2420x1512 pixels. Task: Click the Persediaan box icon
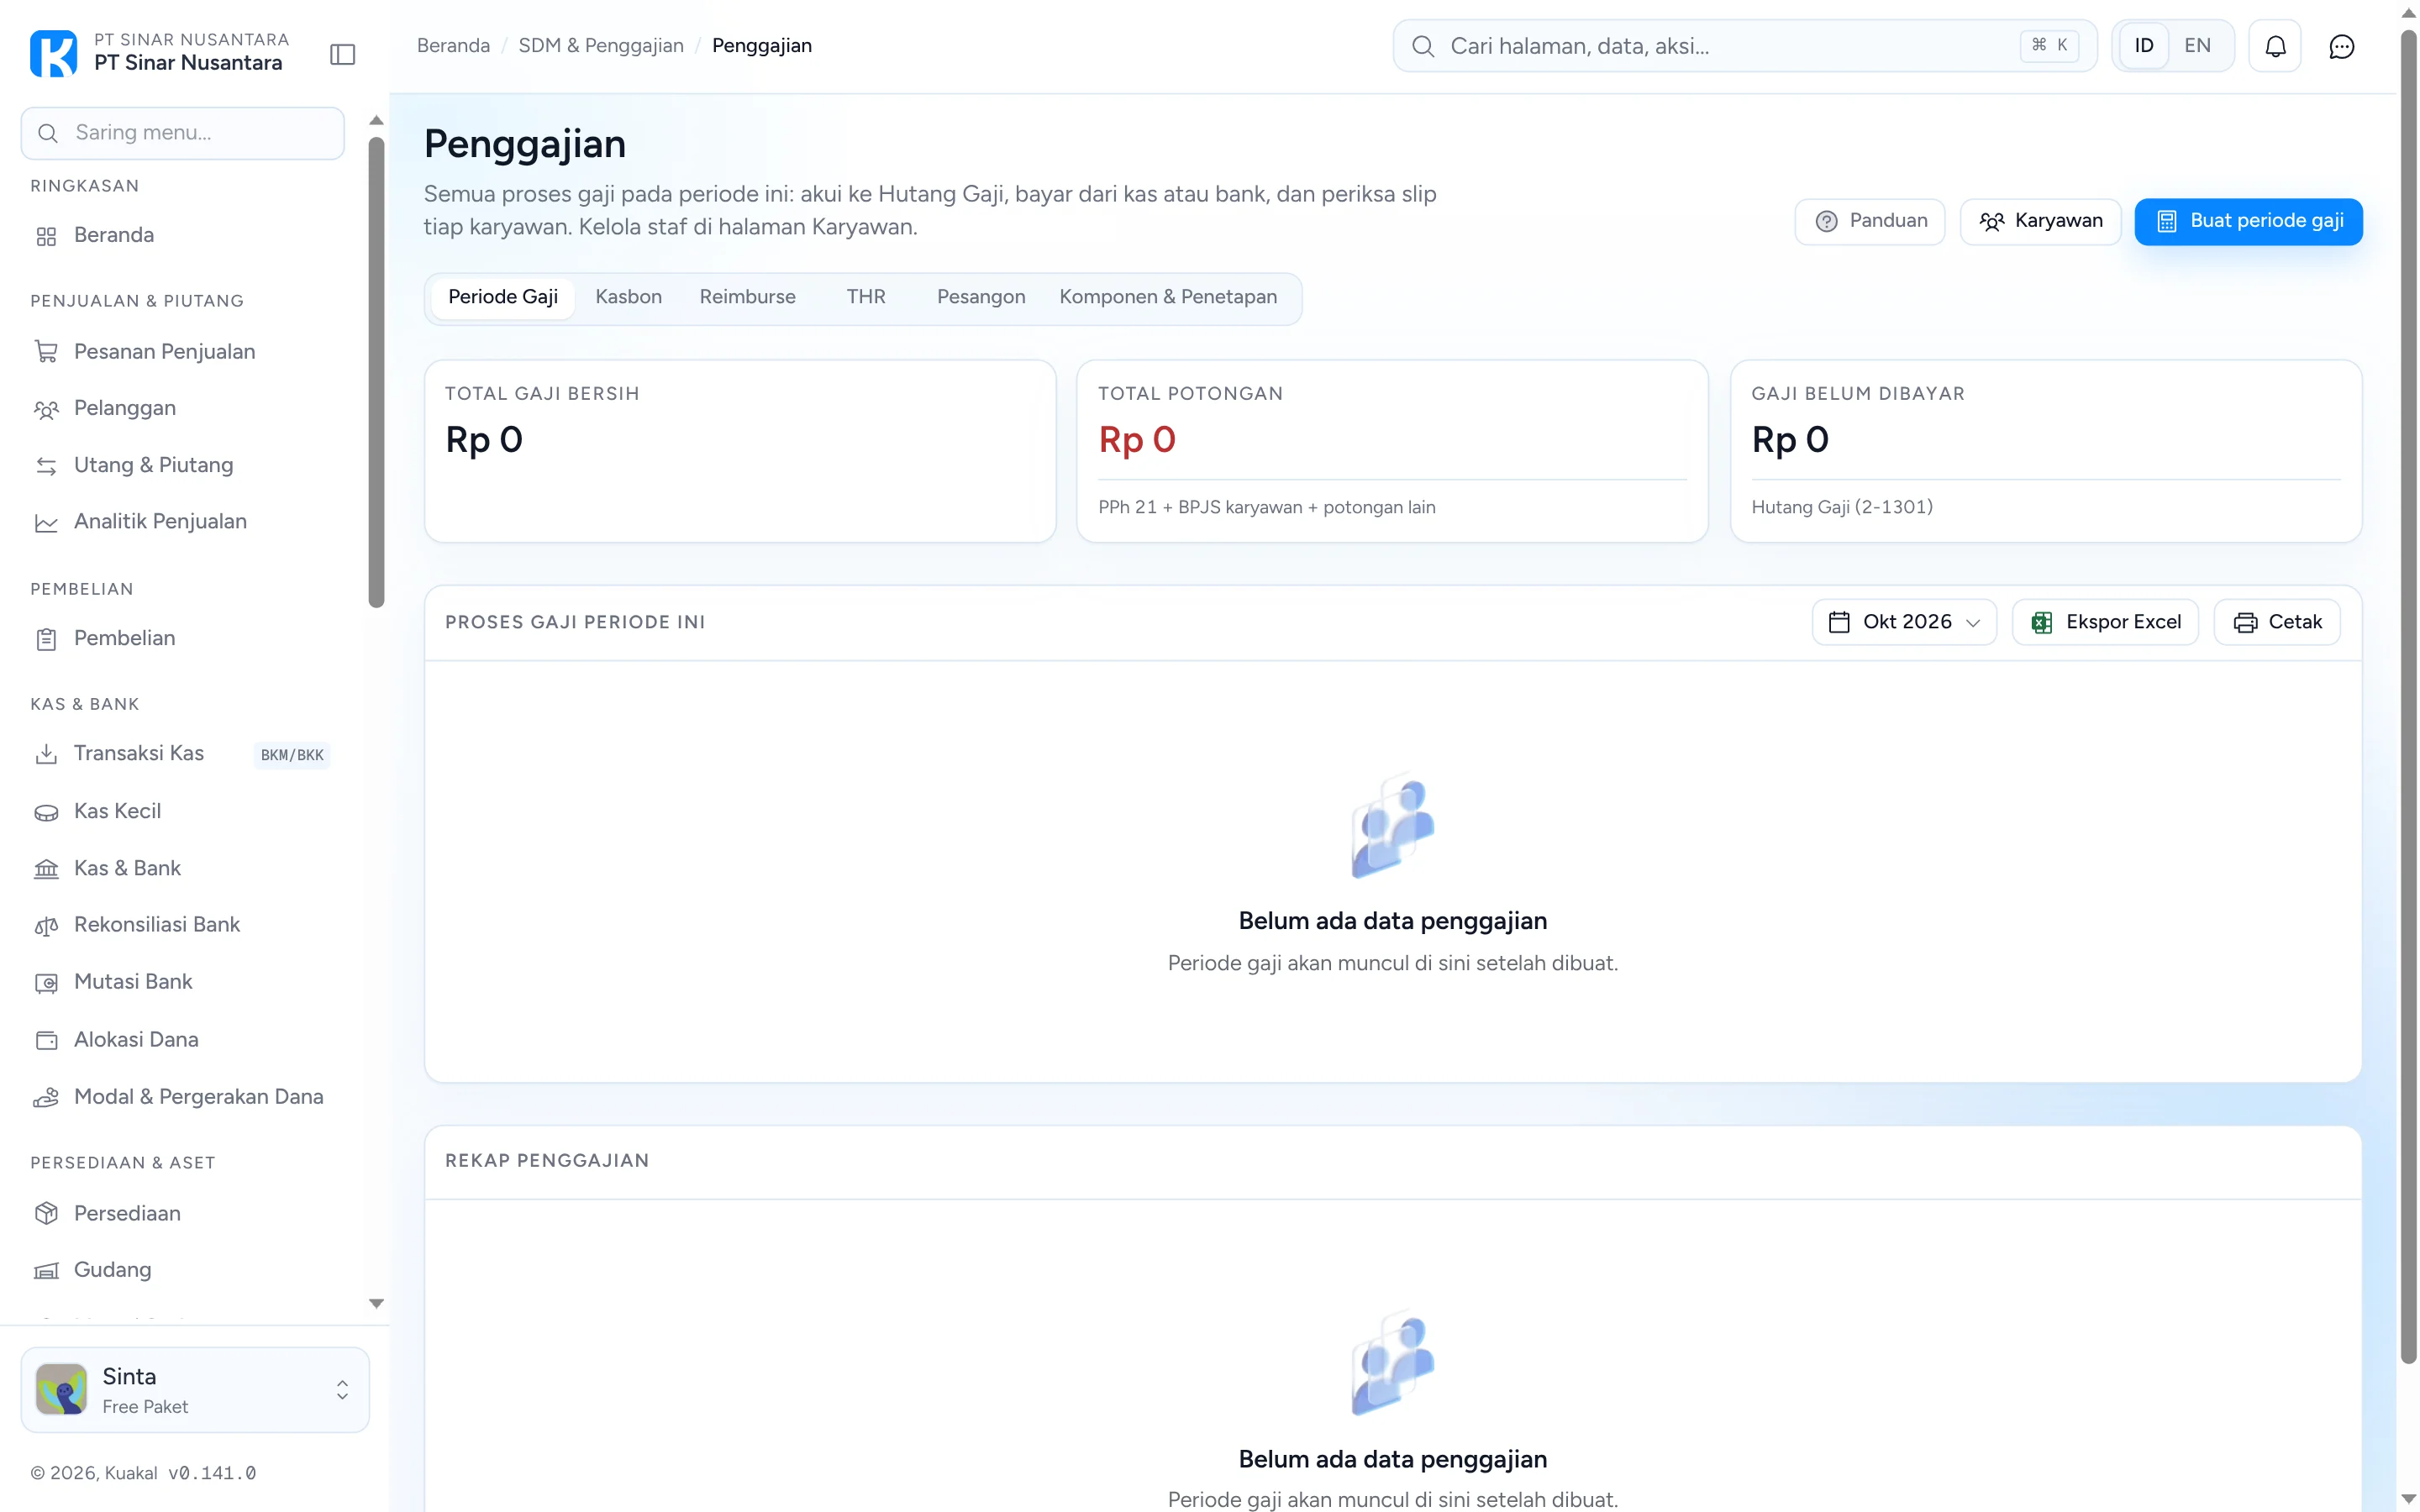tap(46, 1214)
